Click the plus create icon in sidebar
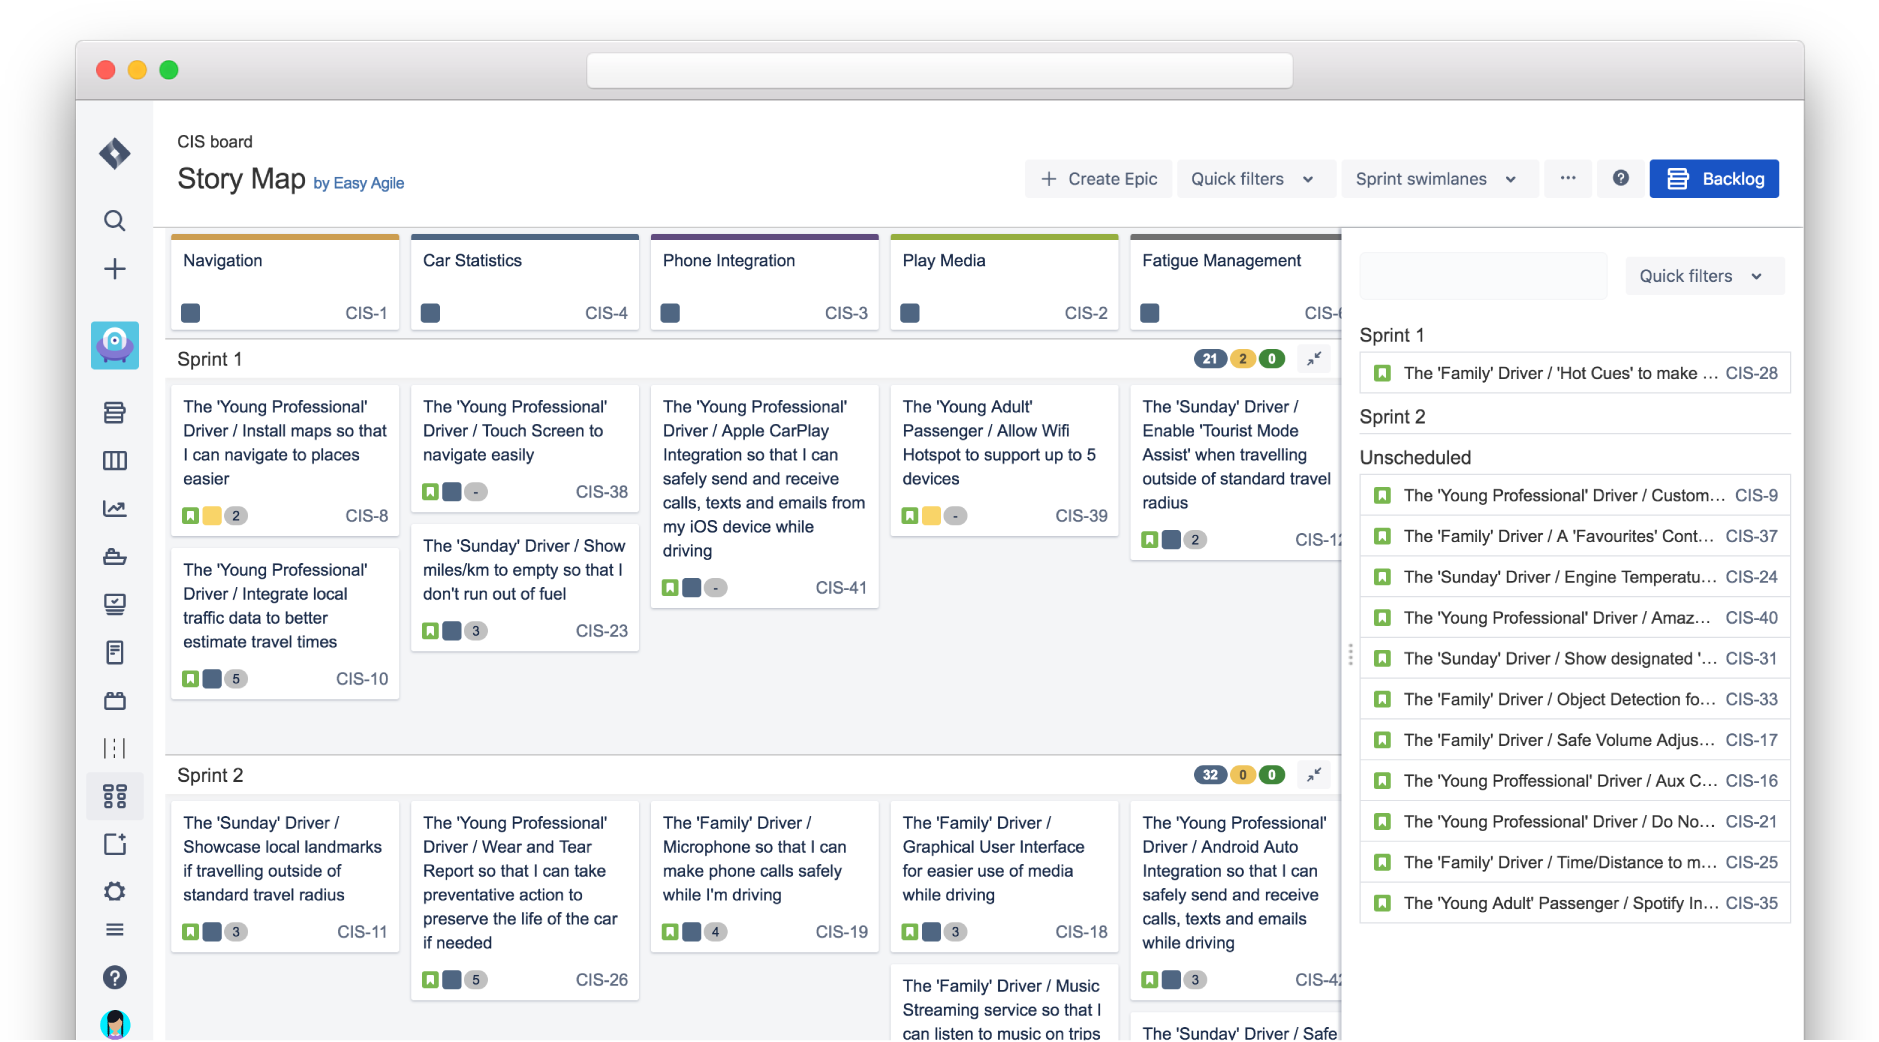The width and height of the screenshot is (1879, 1042). pos(115,269)
